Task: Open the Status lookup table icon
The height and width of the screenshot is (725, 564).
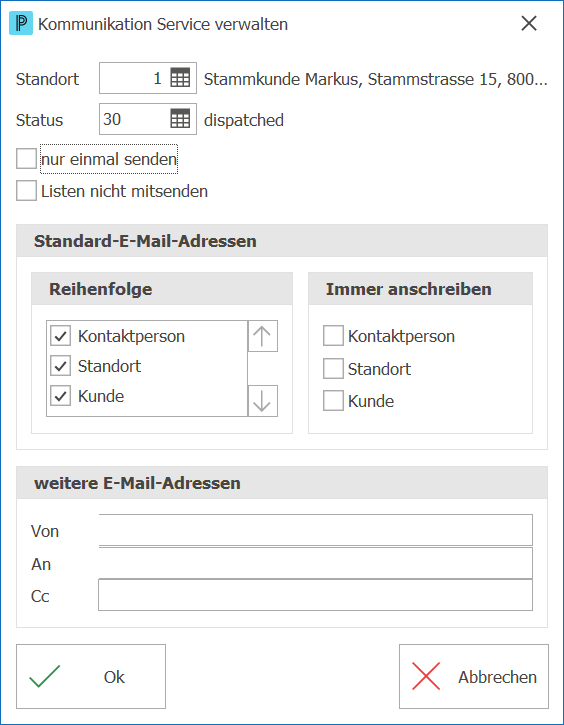Action: point(180,119)
